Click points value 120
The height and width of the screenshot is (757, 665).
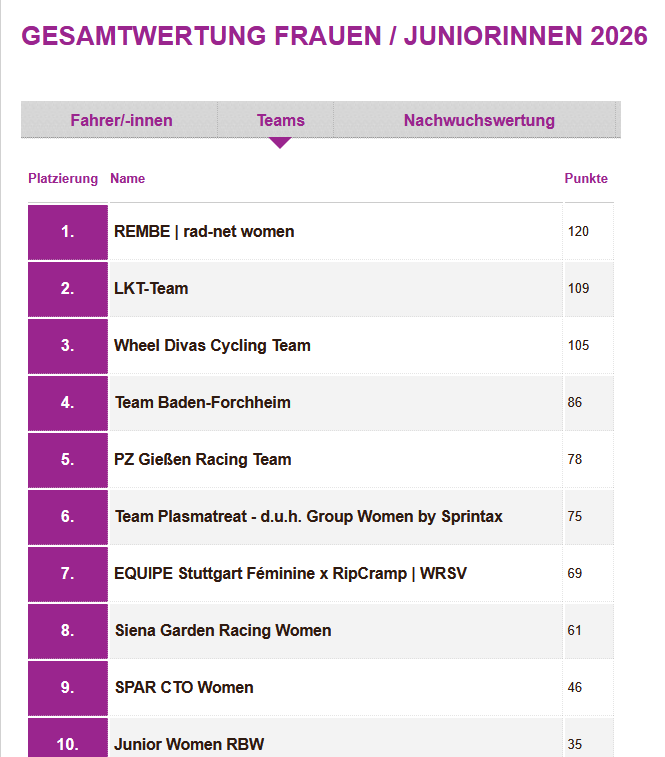[x=578, y=232]
